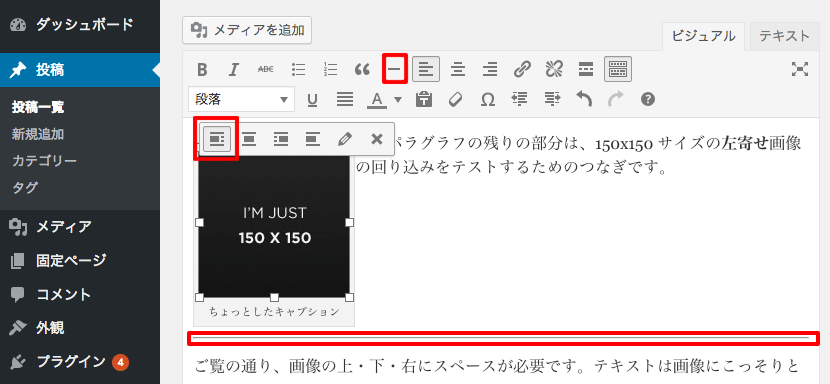Toggle underline formatting
830x384 pixels.
click(x=313, y=99)
